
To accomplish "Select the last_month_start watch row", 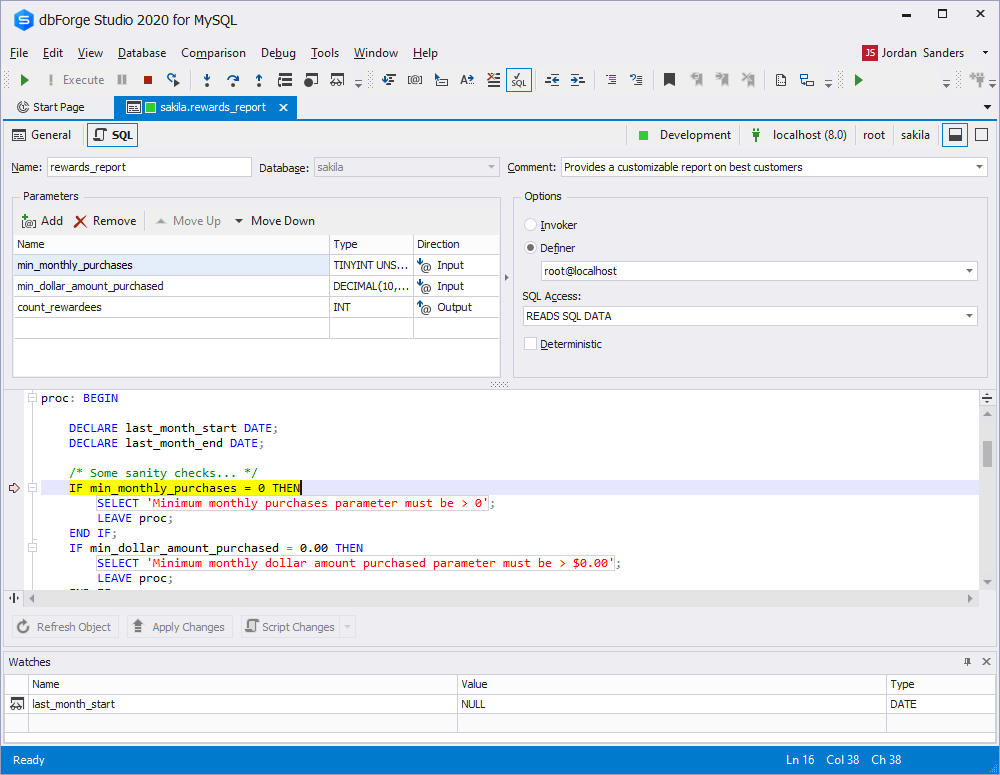I will pyautogui.click(x=499, y=704).
